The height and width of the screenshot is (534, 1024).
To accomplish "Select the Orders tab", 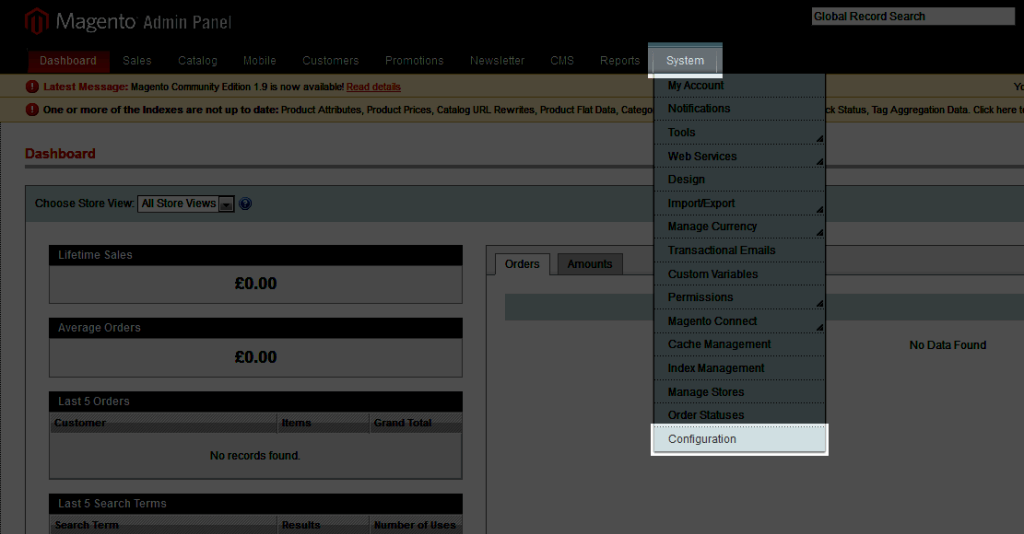I will click(x=522, y=264).
